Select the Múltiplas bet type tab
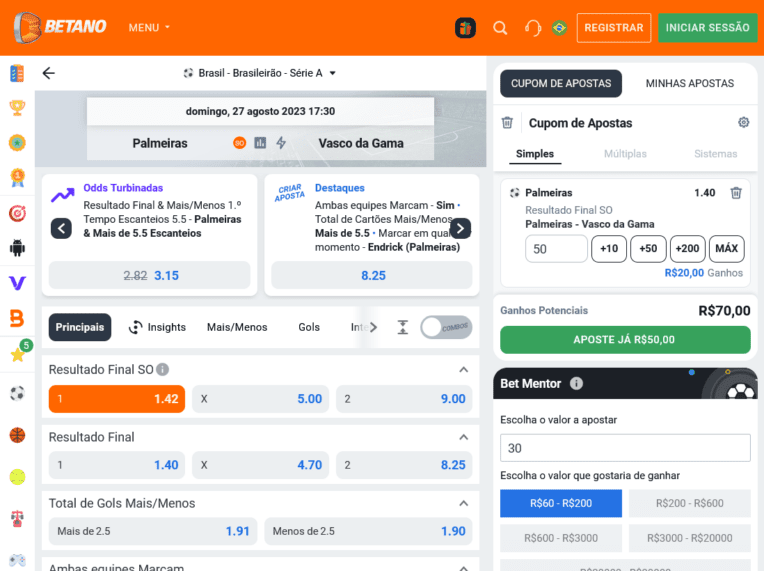This screenshot has width=764, height=571. (x=625, y=153)
